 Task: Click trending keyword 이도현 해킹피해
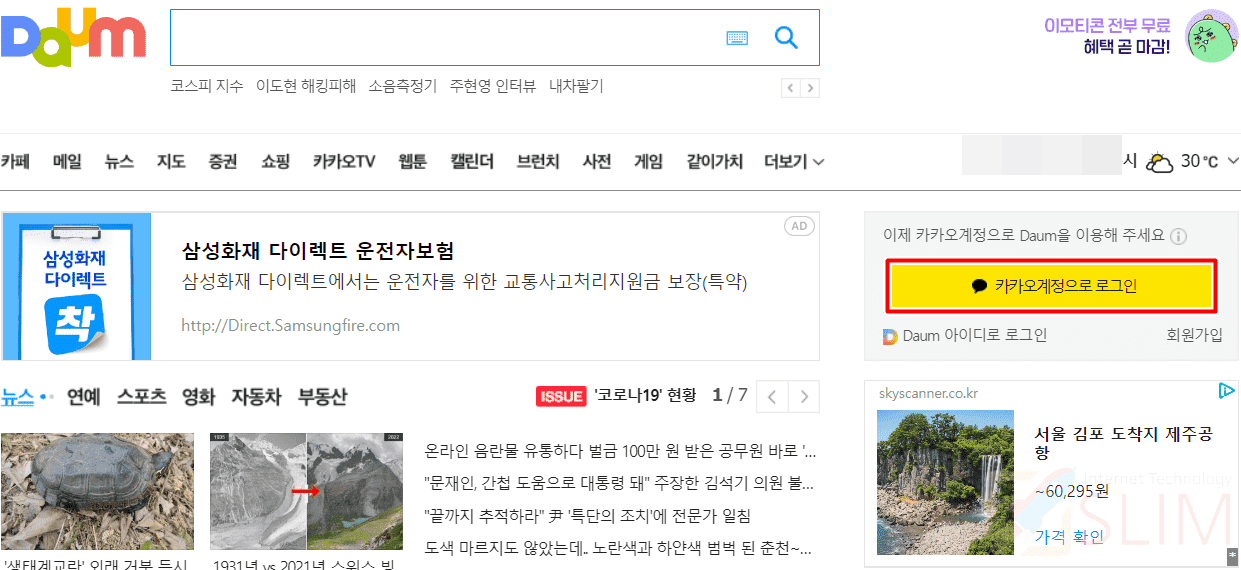pos(306,86)
